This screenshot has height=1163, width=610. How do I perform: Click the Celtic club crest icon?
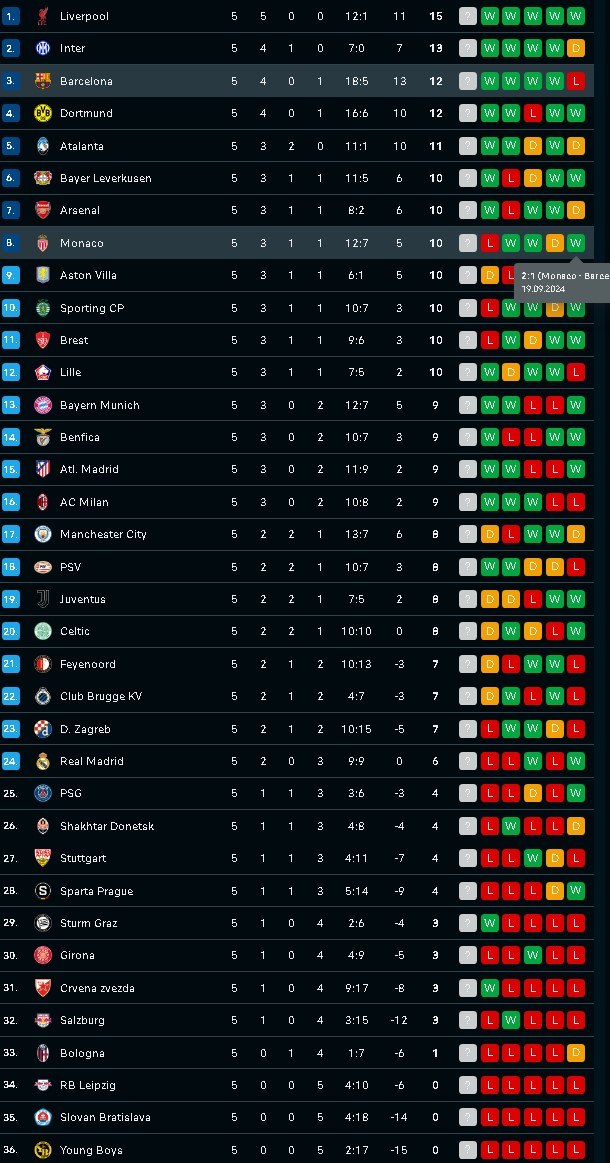pyautogui.click(x=43, y=631)
